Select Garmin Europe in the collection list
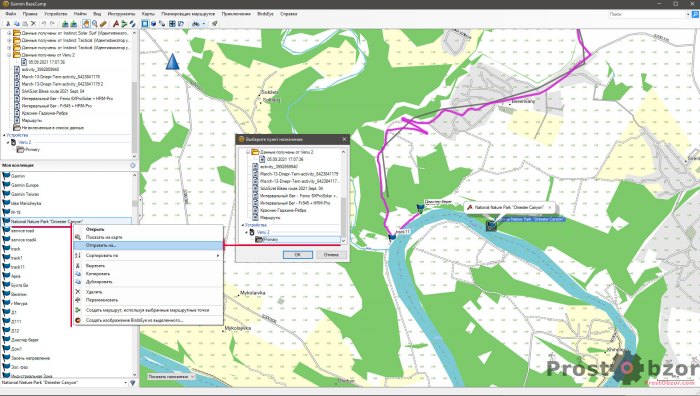The height and width of the screenshot is (396, 700). pyautogui.click(x=25, y=185)
